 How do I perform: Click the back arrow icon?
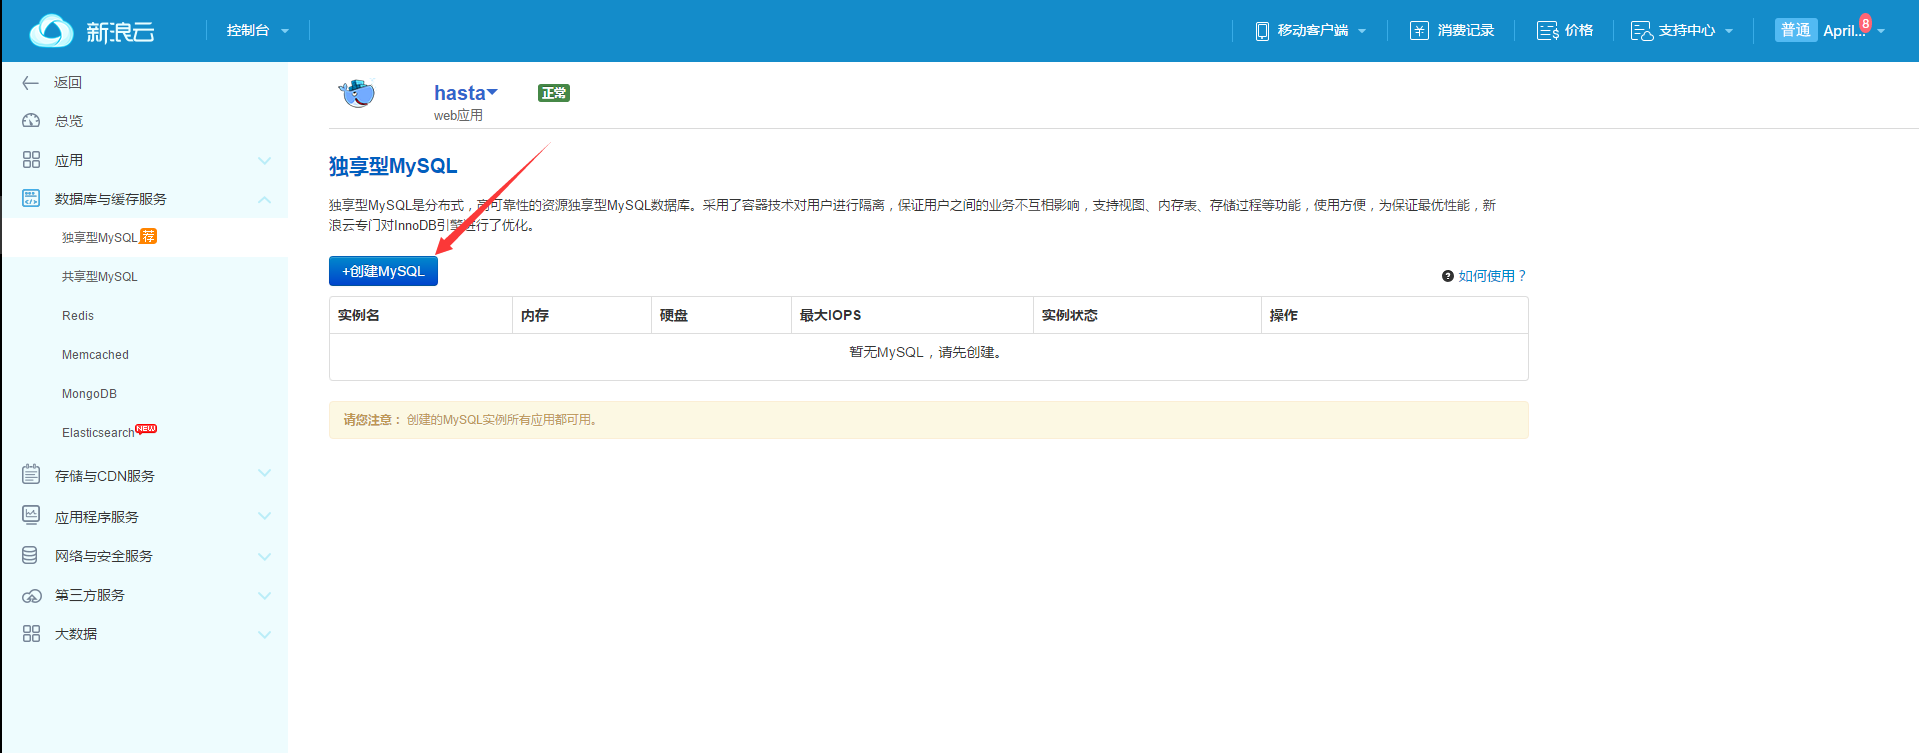click(x=31, y=83)
